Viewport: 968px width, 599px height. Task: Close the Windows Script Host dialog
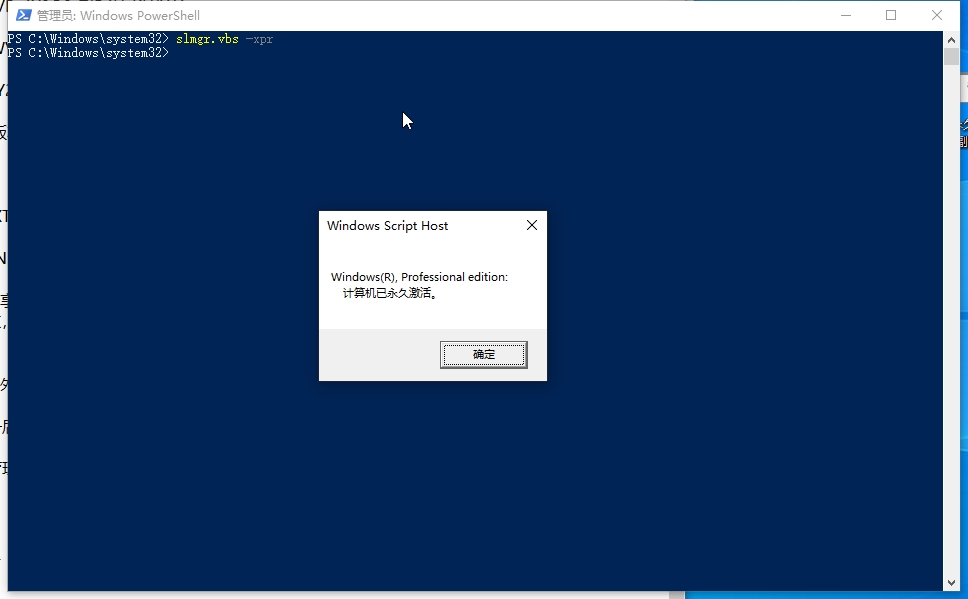click(x=532, y=225)
